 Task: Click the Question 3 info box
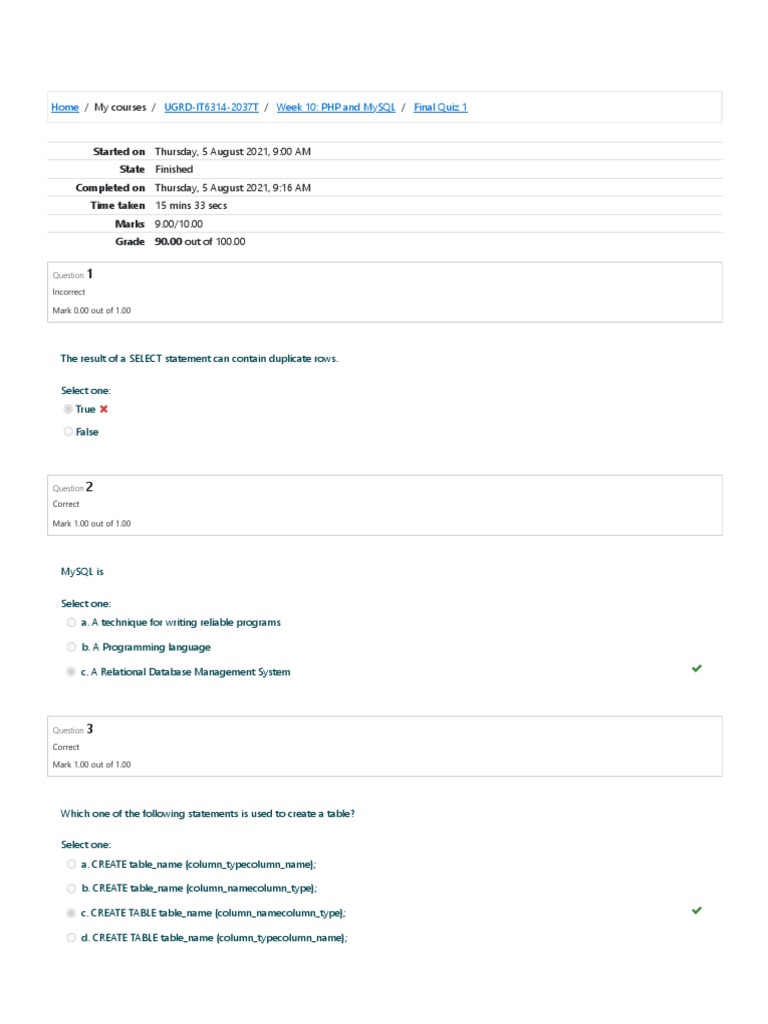coord(385,747)
